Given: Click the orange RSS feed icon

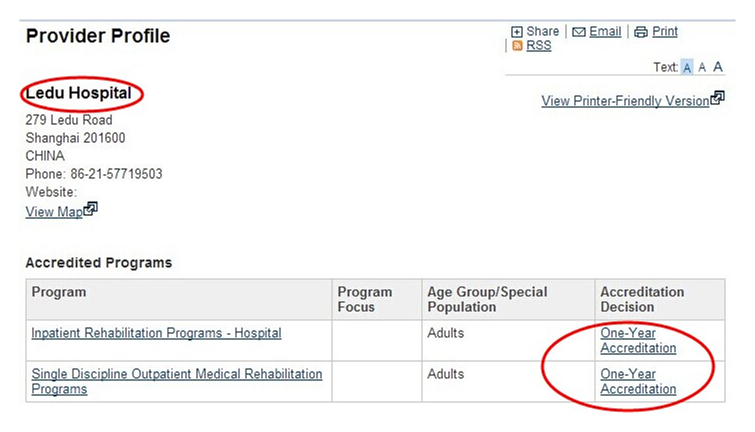Looking at the screenshot, I should [x=517, y=46].
